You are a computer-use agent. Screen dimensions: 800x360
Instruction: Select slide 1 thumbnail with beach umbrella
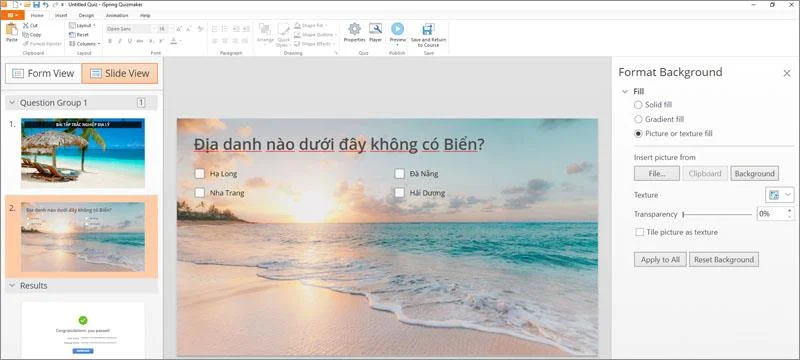(83, 153)
